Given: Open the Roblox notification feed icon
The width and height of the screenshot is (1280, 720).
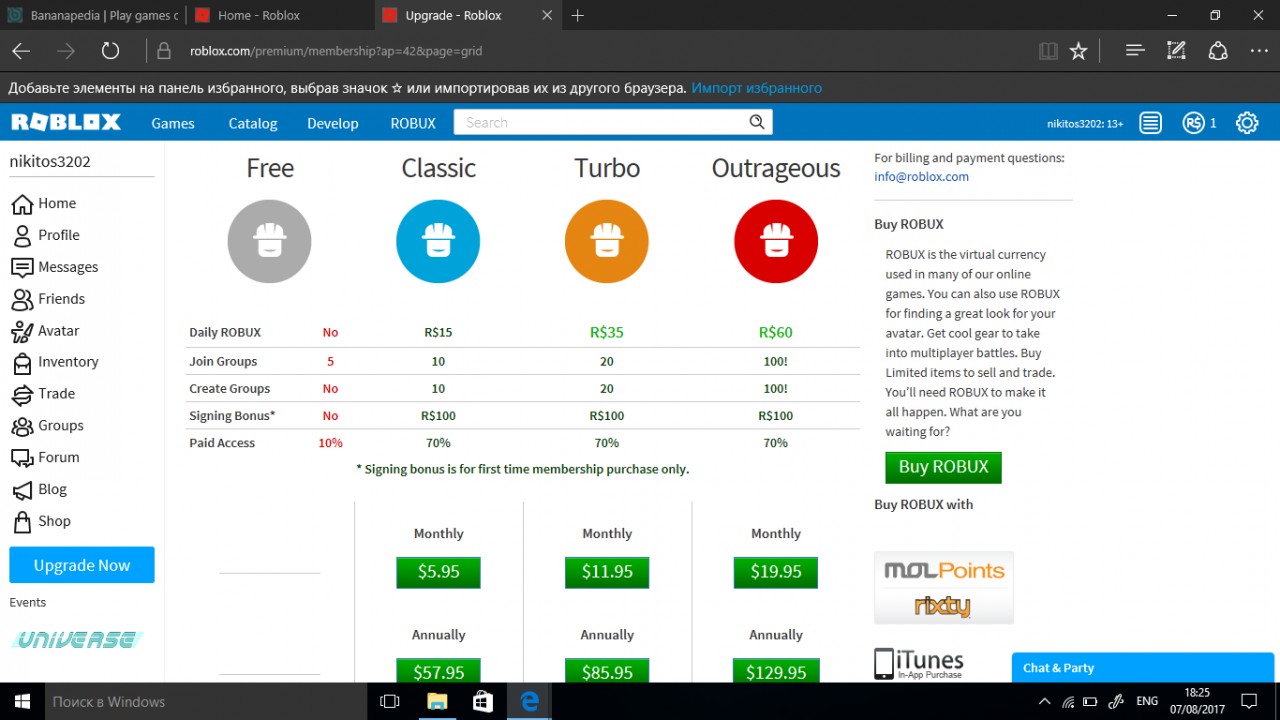Looking at the screenshot, I should (x=1151, y=123).
